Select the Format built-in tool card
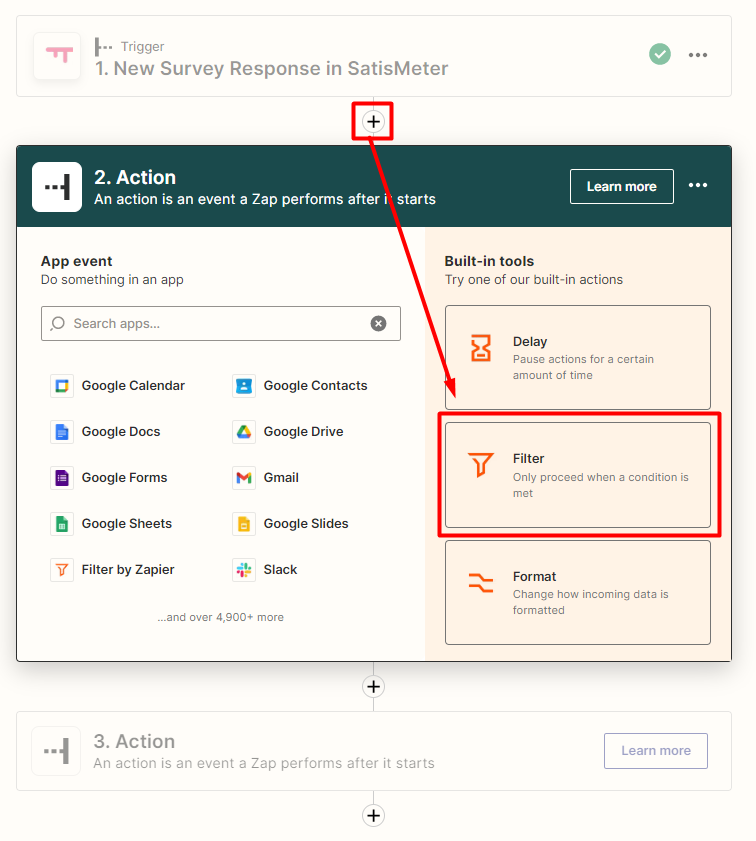The image size is (756, 841). 577,593
